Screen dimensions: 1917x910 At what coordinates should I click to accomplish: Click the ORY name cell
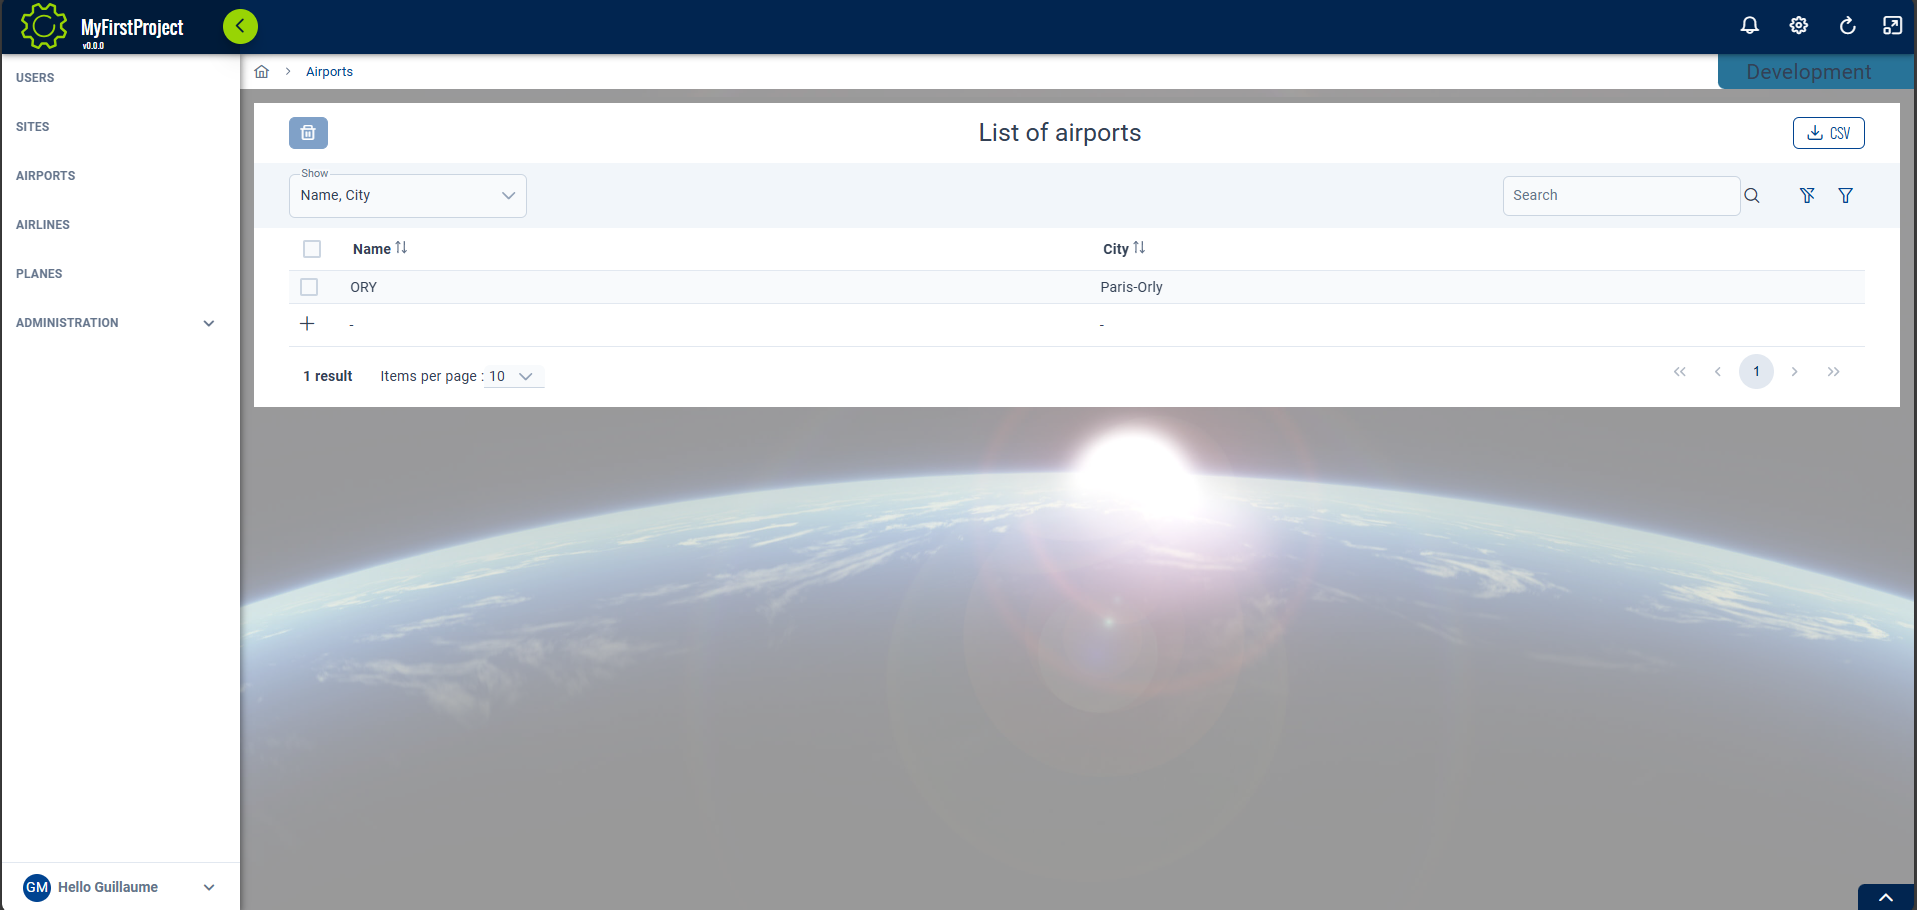pos(364,287)
